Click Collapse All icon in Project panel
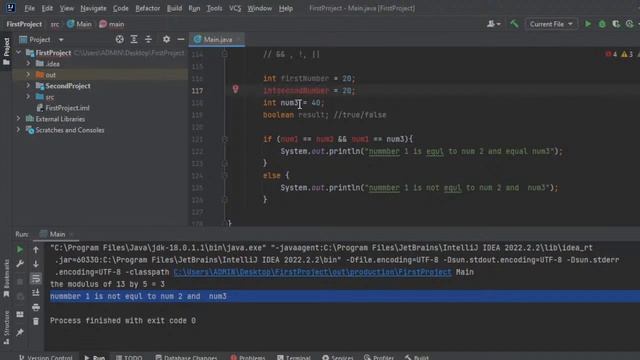 coord(148,39)
